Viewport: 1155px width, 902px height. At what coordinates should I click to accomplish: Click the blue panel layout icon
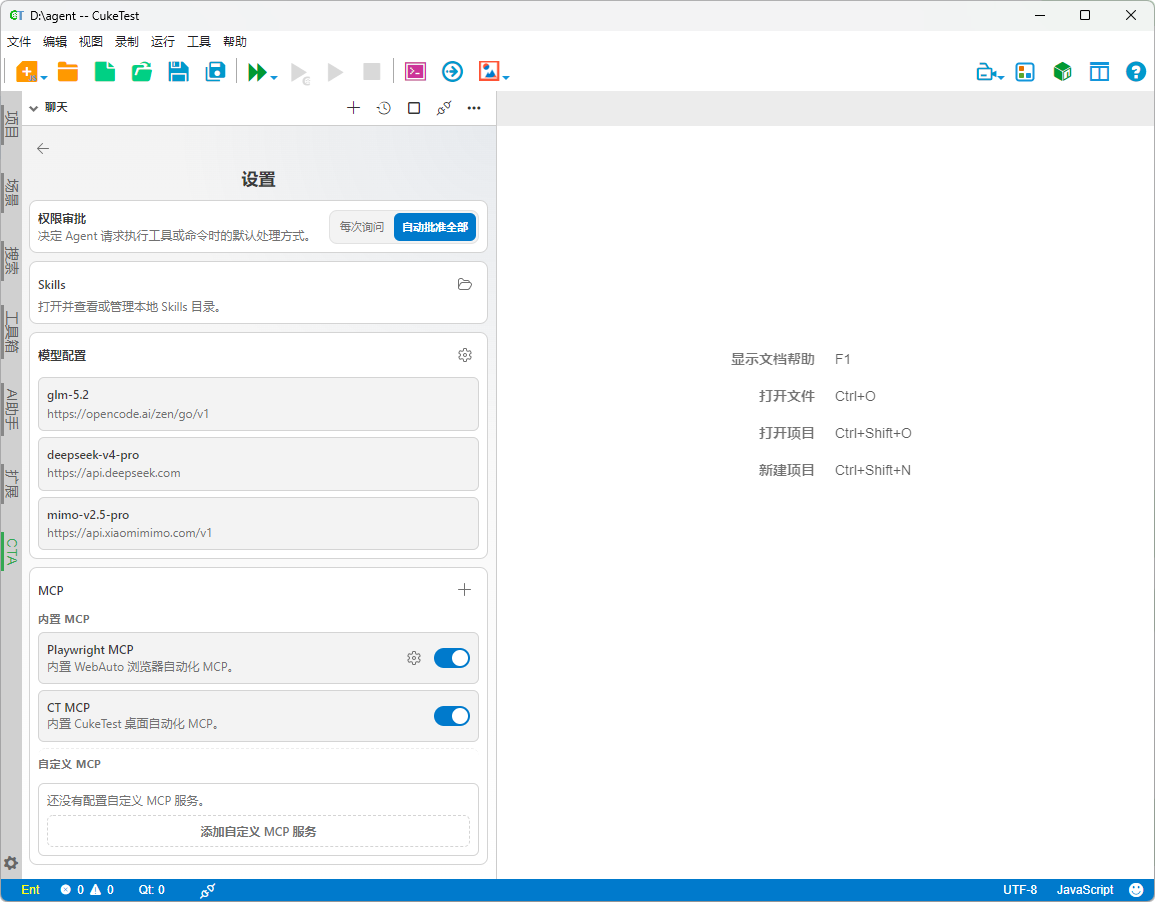click(x=1099, y=71)
